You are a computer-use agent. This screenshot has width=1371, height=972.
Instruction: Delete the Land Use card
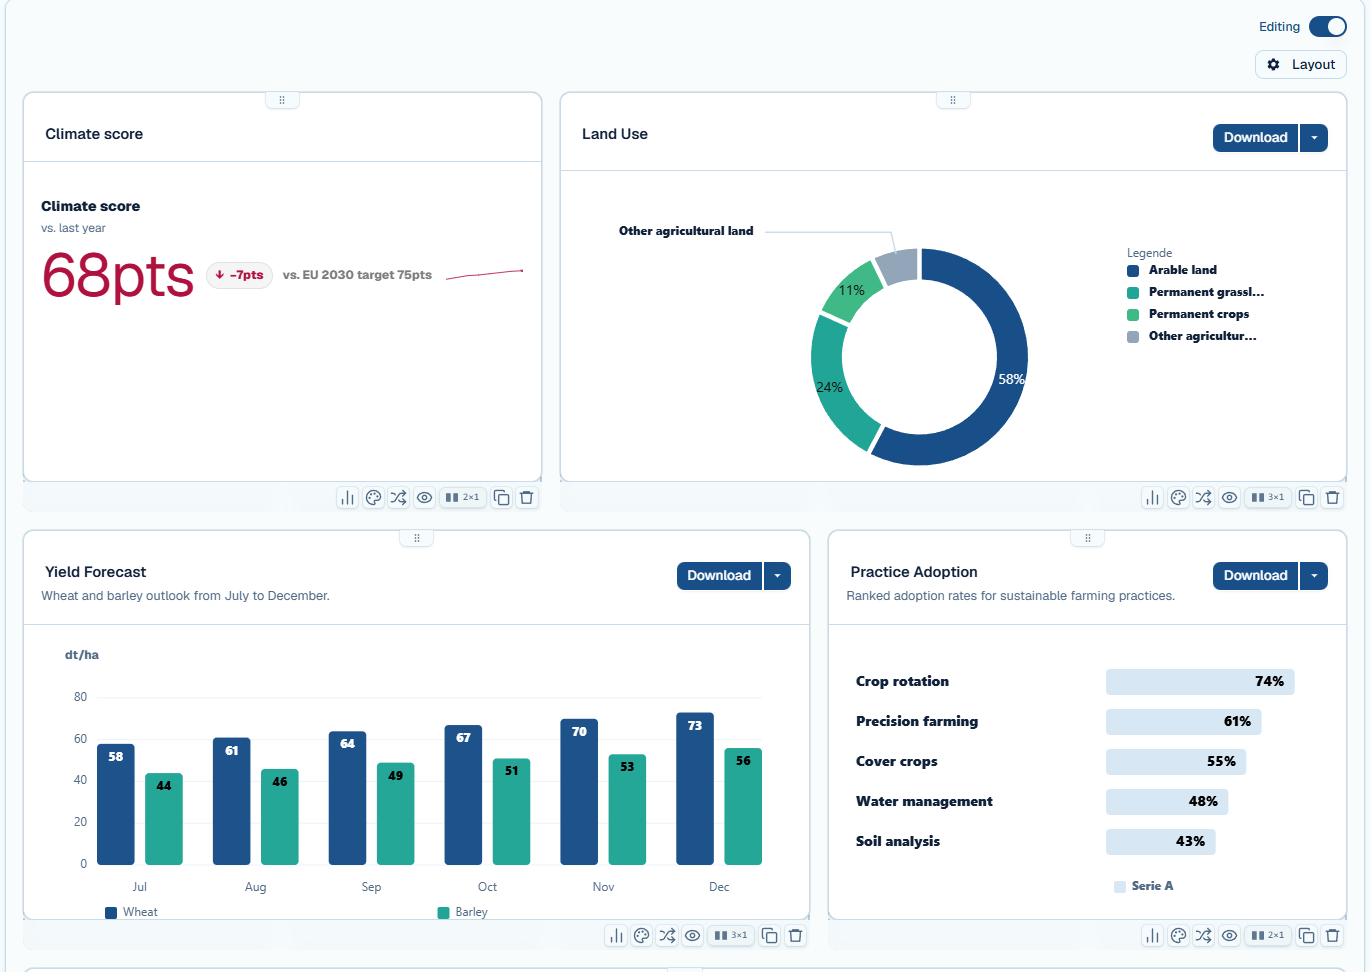[x=1332, y=497]
